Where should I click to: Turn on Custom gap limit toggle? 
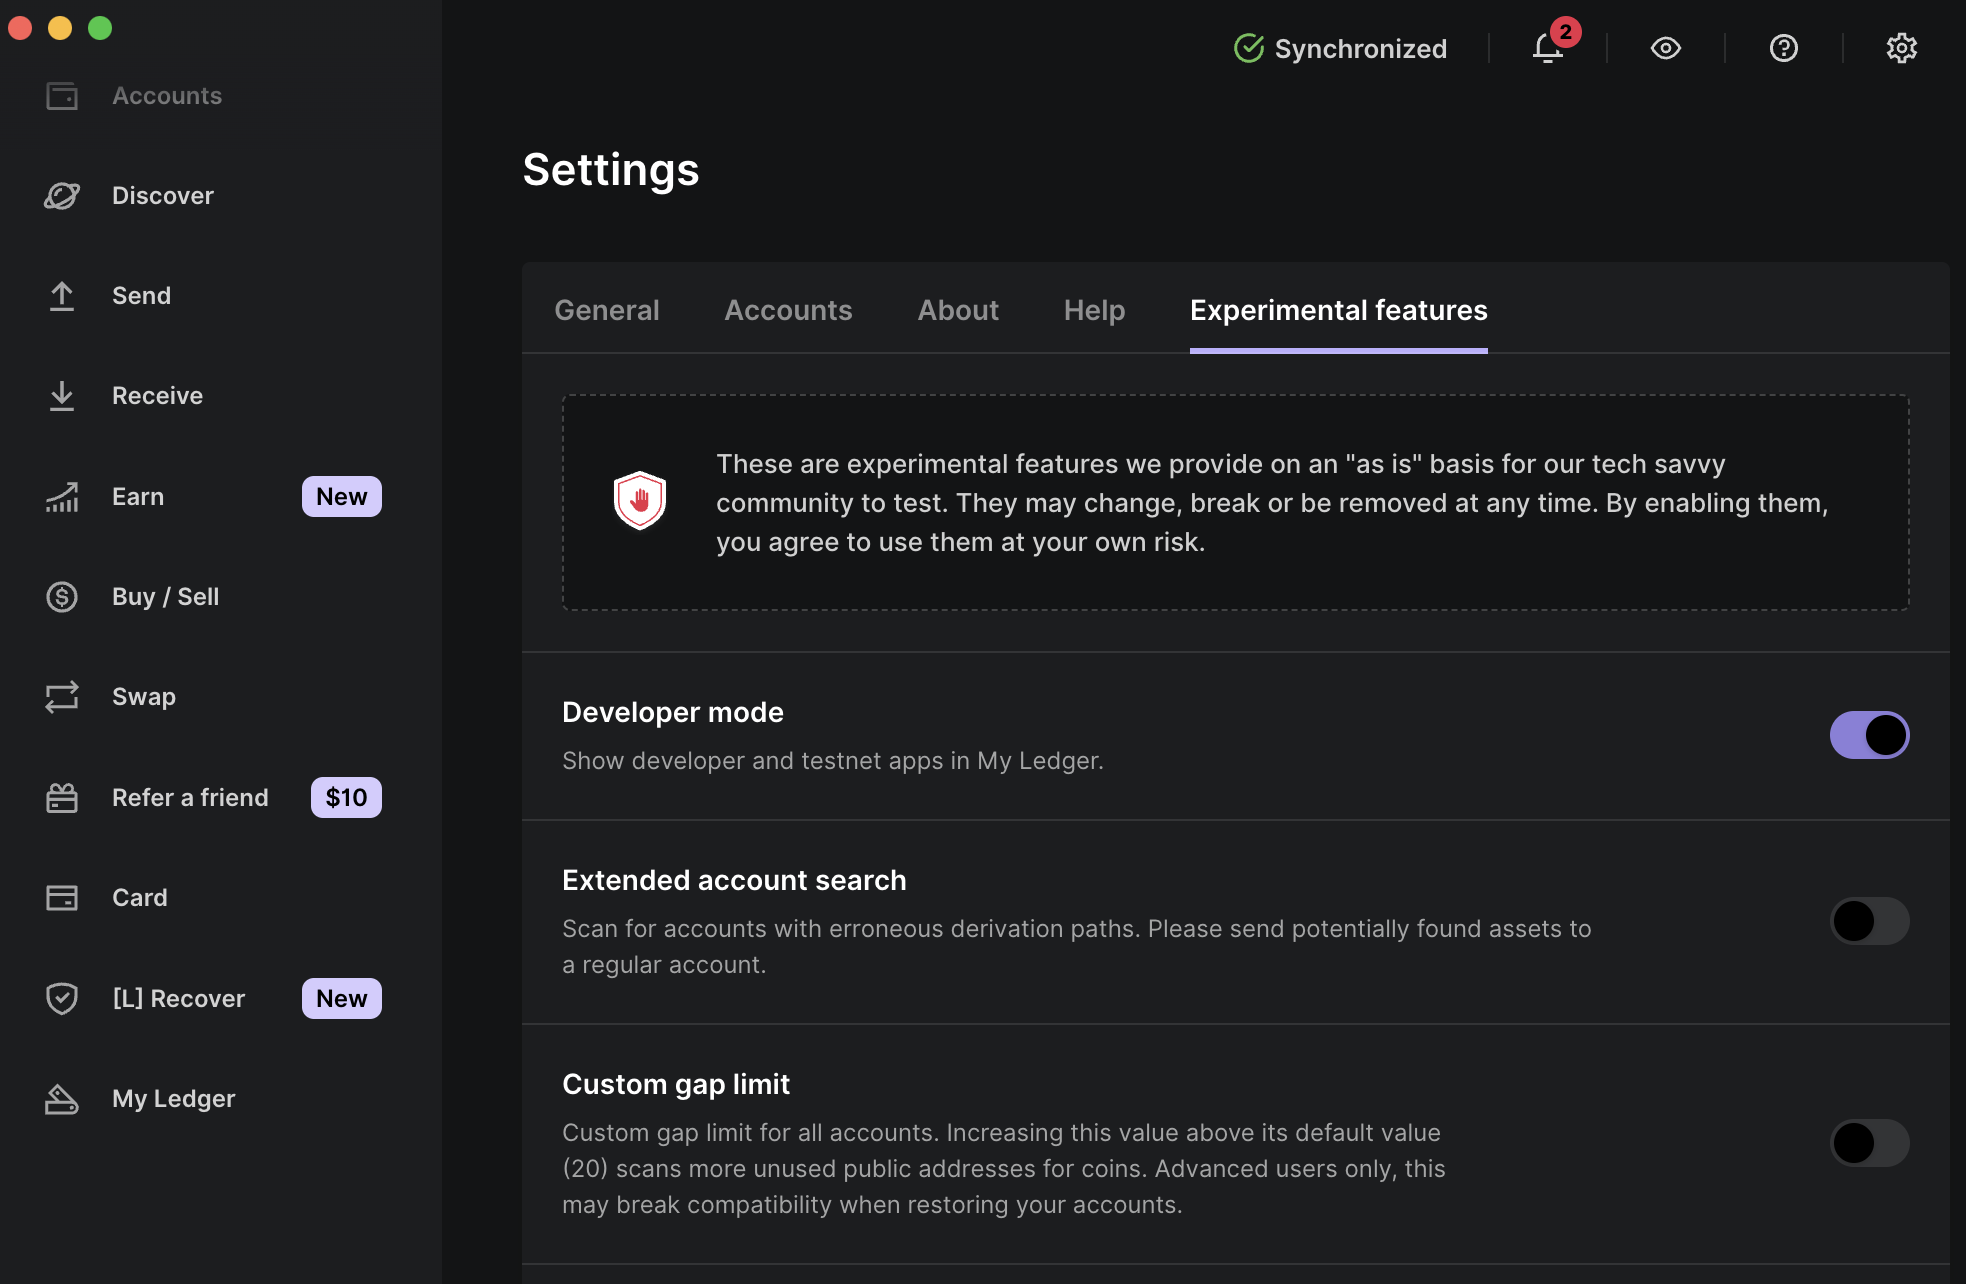pyautogui.click(x=1869, y=1143)
